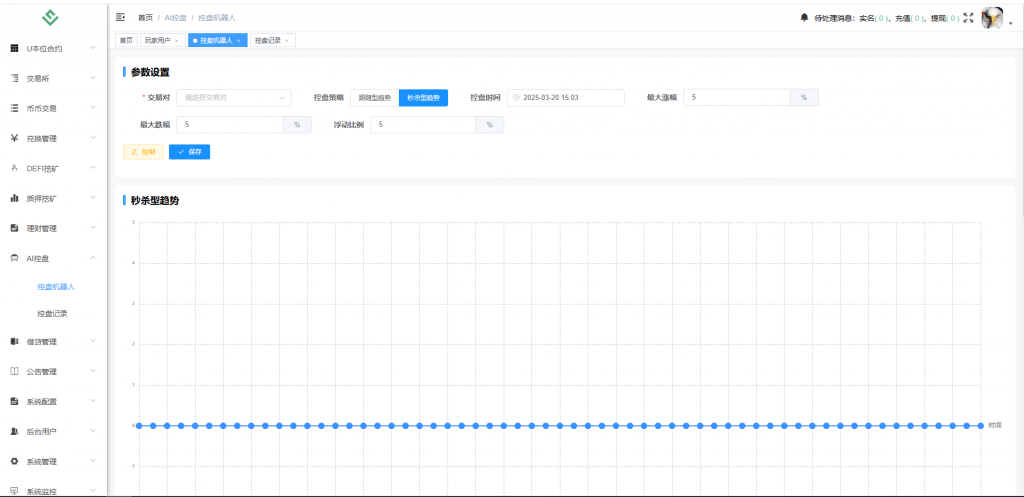The height and width of the screenshot is (497, 1024).
Task: Click the 充值(0) pending message link
Action: 910,18
